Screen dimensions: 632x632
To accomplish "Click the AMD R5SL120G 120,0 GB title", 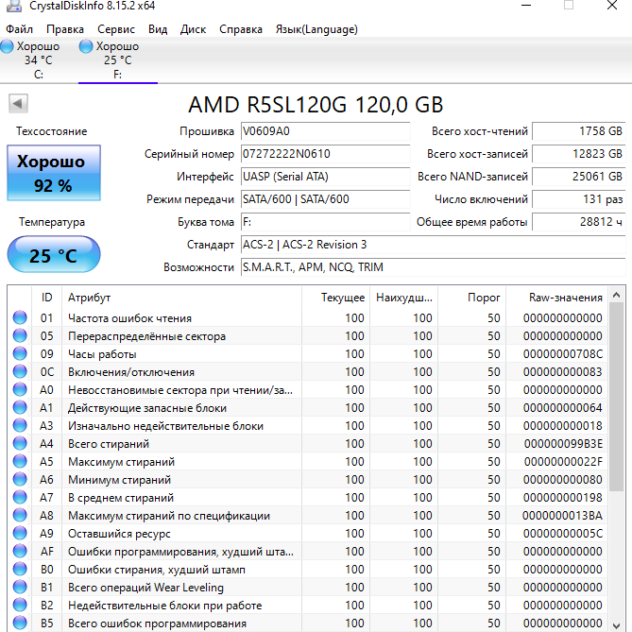I will pos(316,105).
